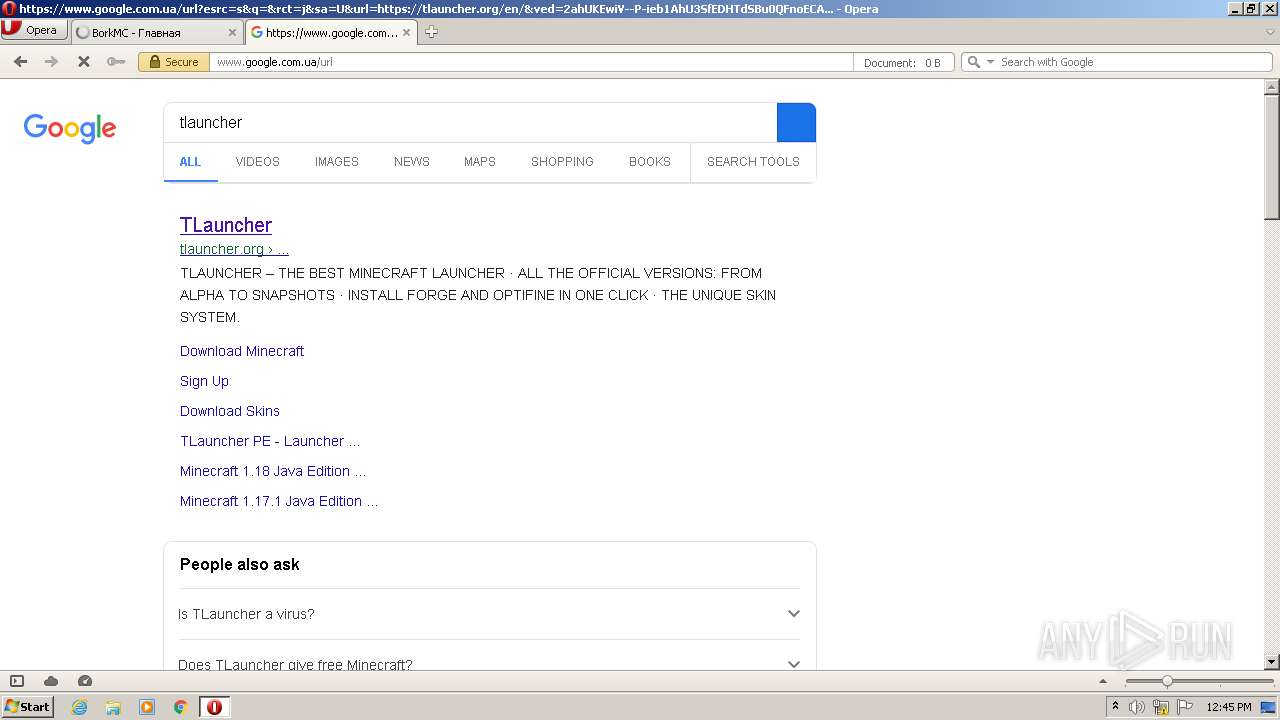Image resolution: width=1280 pixels, height=720 pixels.
Task: Open TLauncher PE - Launcher link
Action: (270, 441)
